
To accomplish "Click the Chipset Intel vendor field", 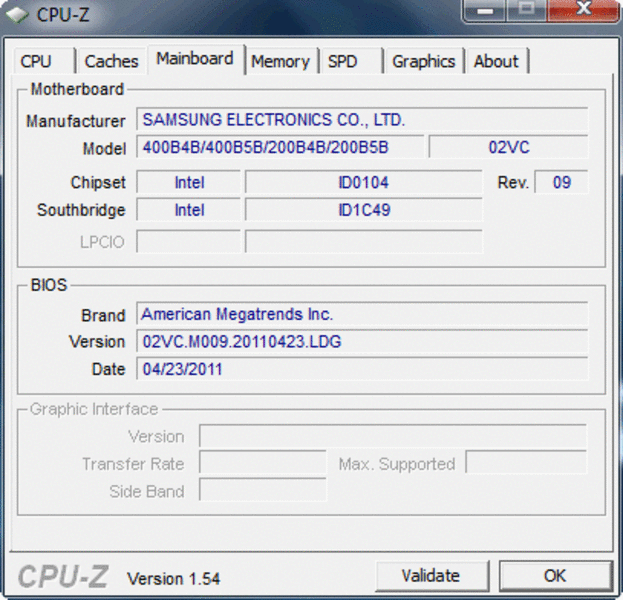I will point(189,182).
